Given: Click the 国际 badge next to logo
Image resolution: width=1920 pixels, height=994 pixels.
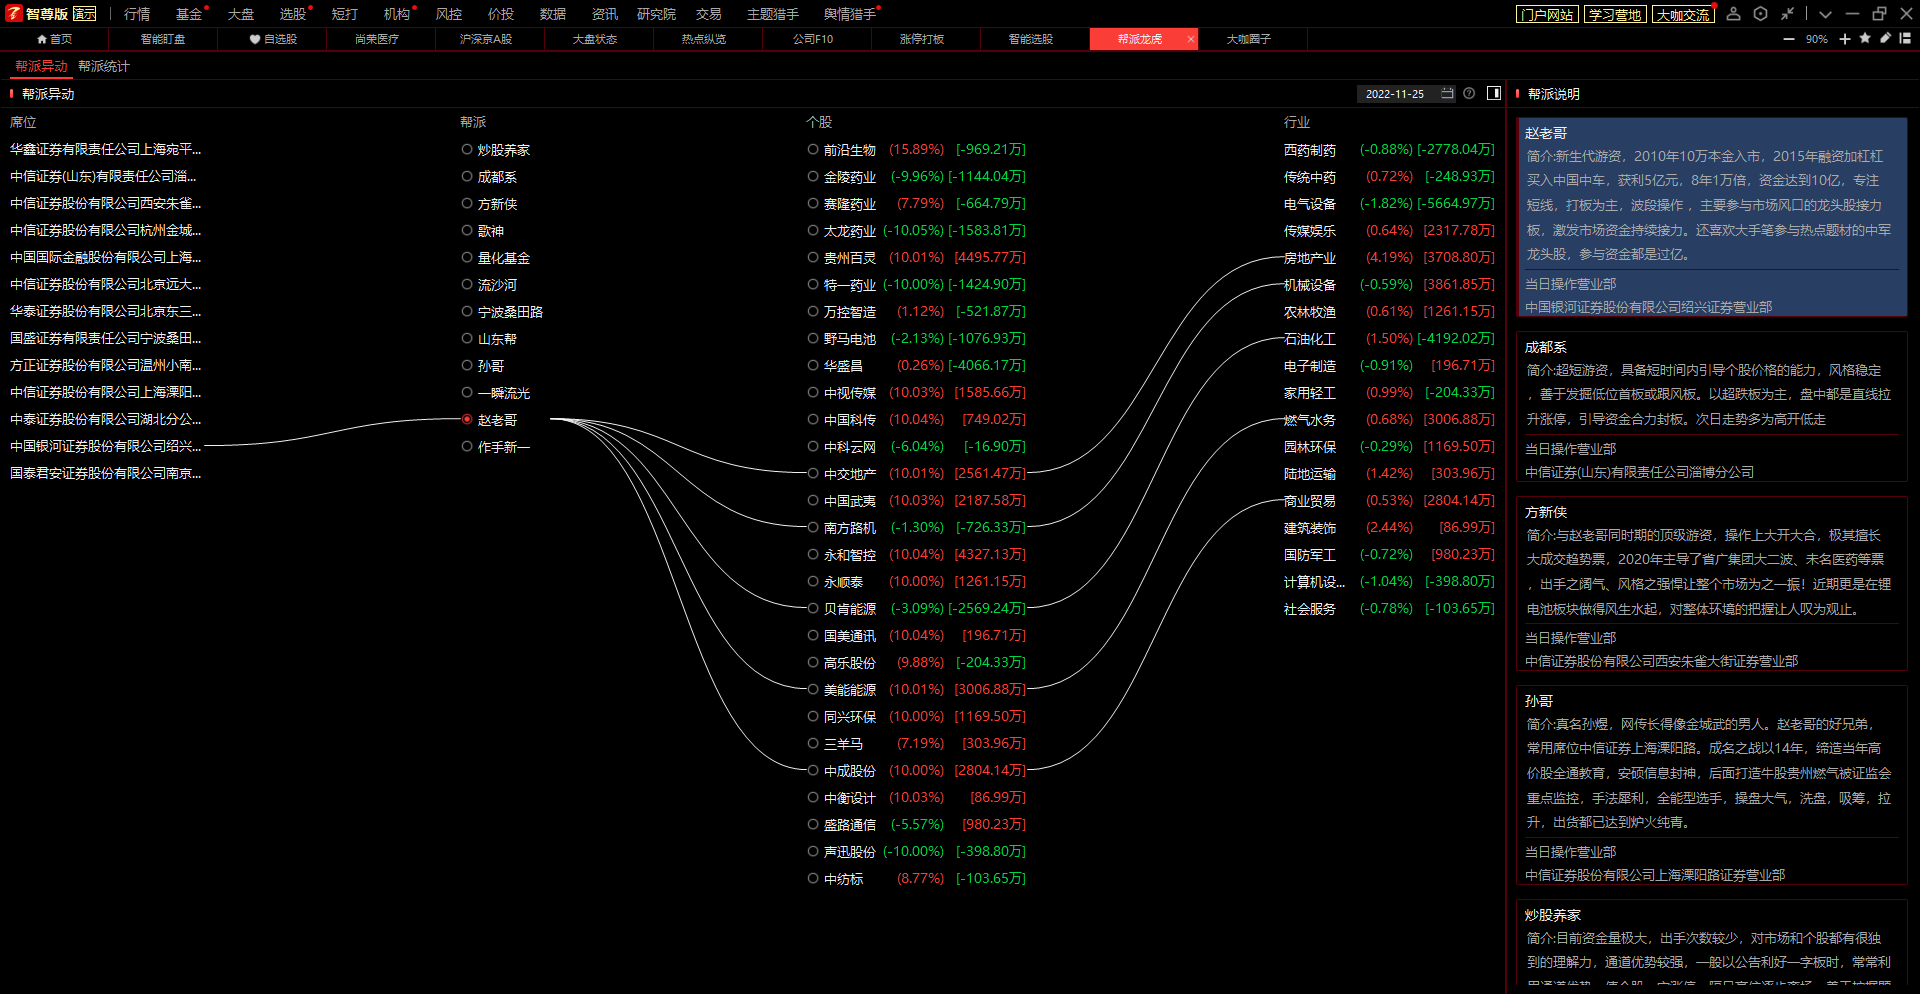Looking at the screenshot, I should point(85,14).
